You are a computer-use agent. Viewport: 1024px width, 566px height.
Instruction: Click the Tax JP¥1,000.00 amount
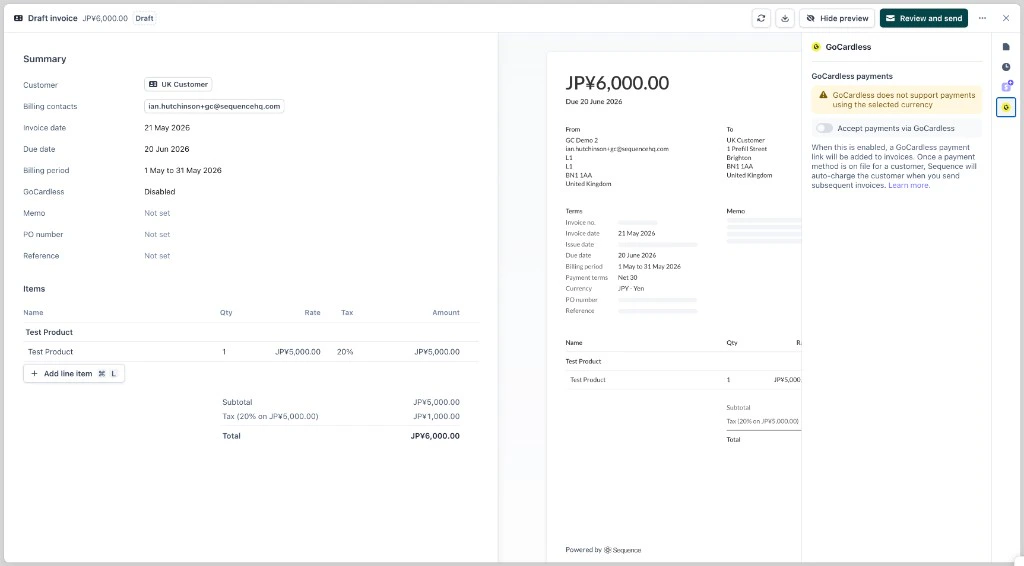436,417
